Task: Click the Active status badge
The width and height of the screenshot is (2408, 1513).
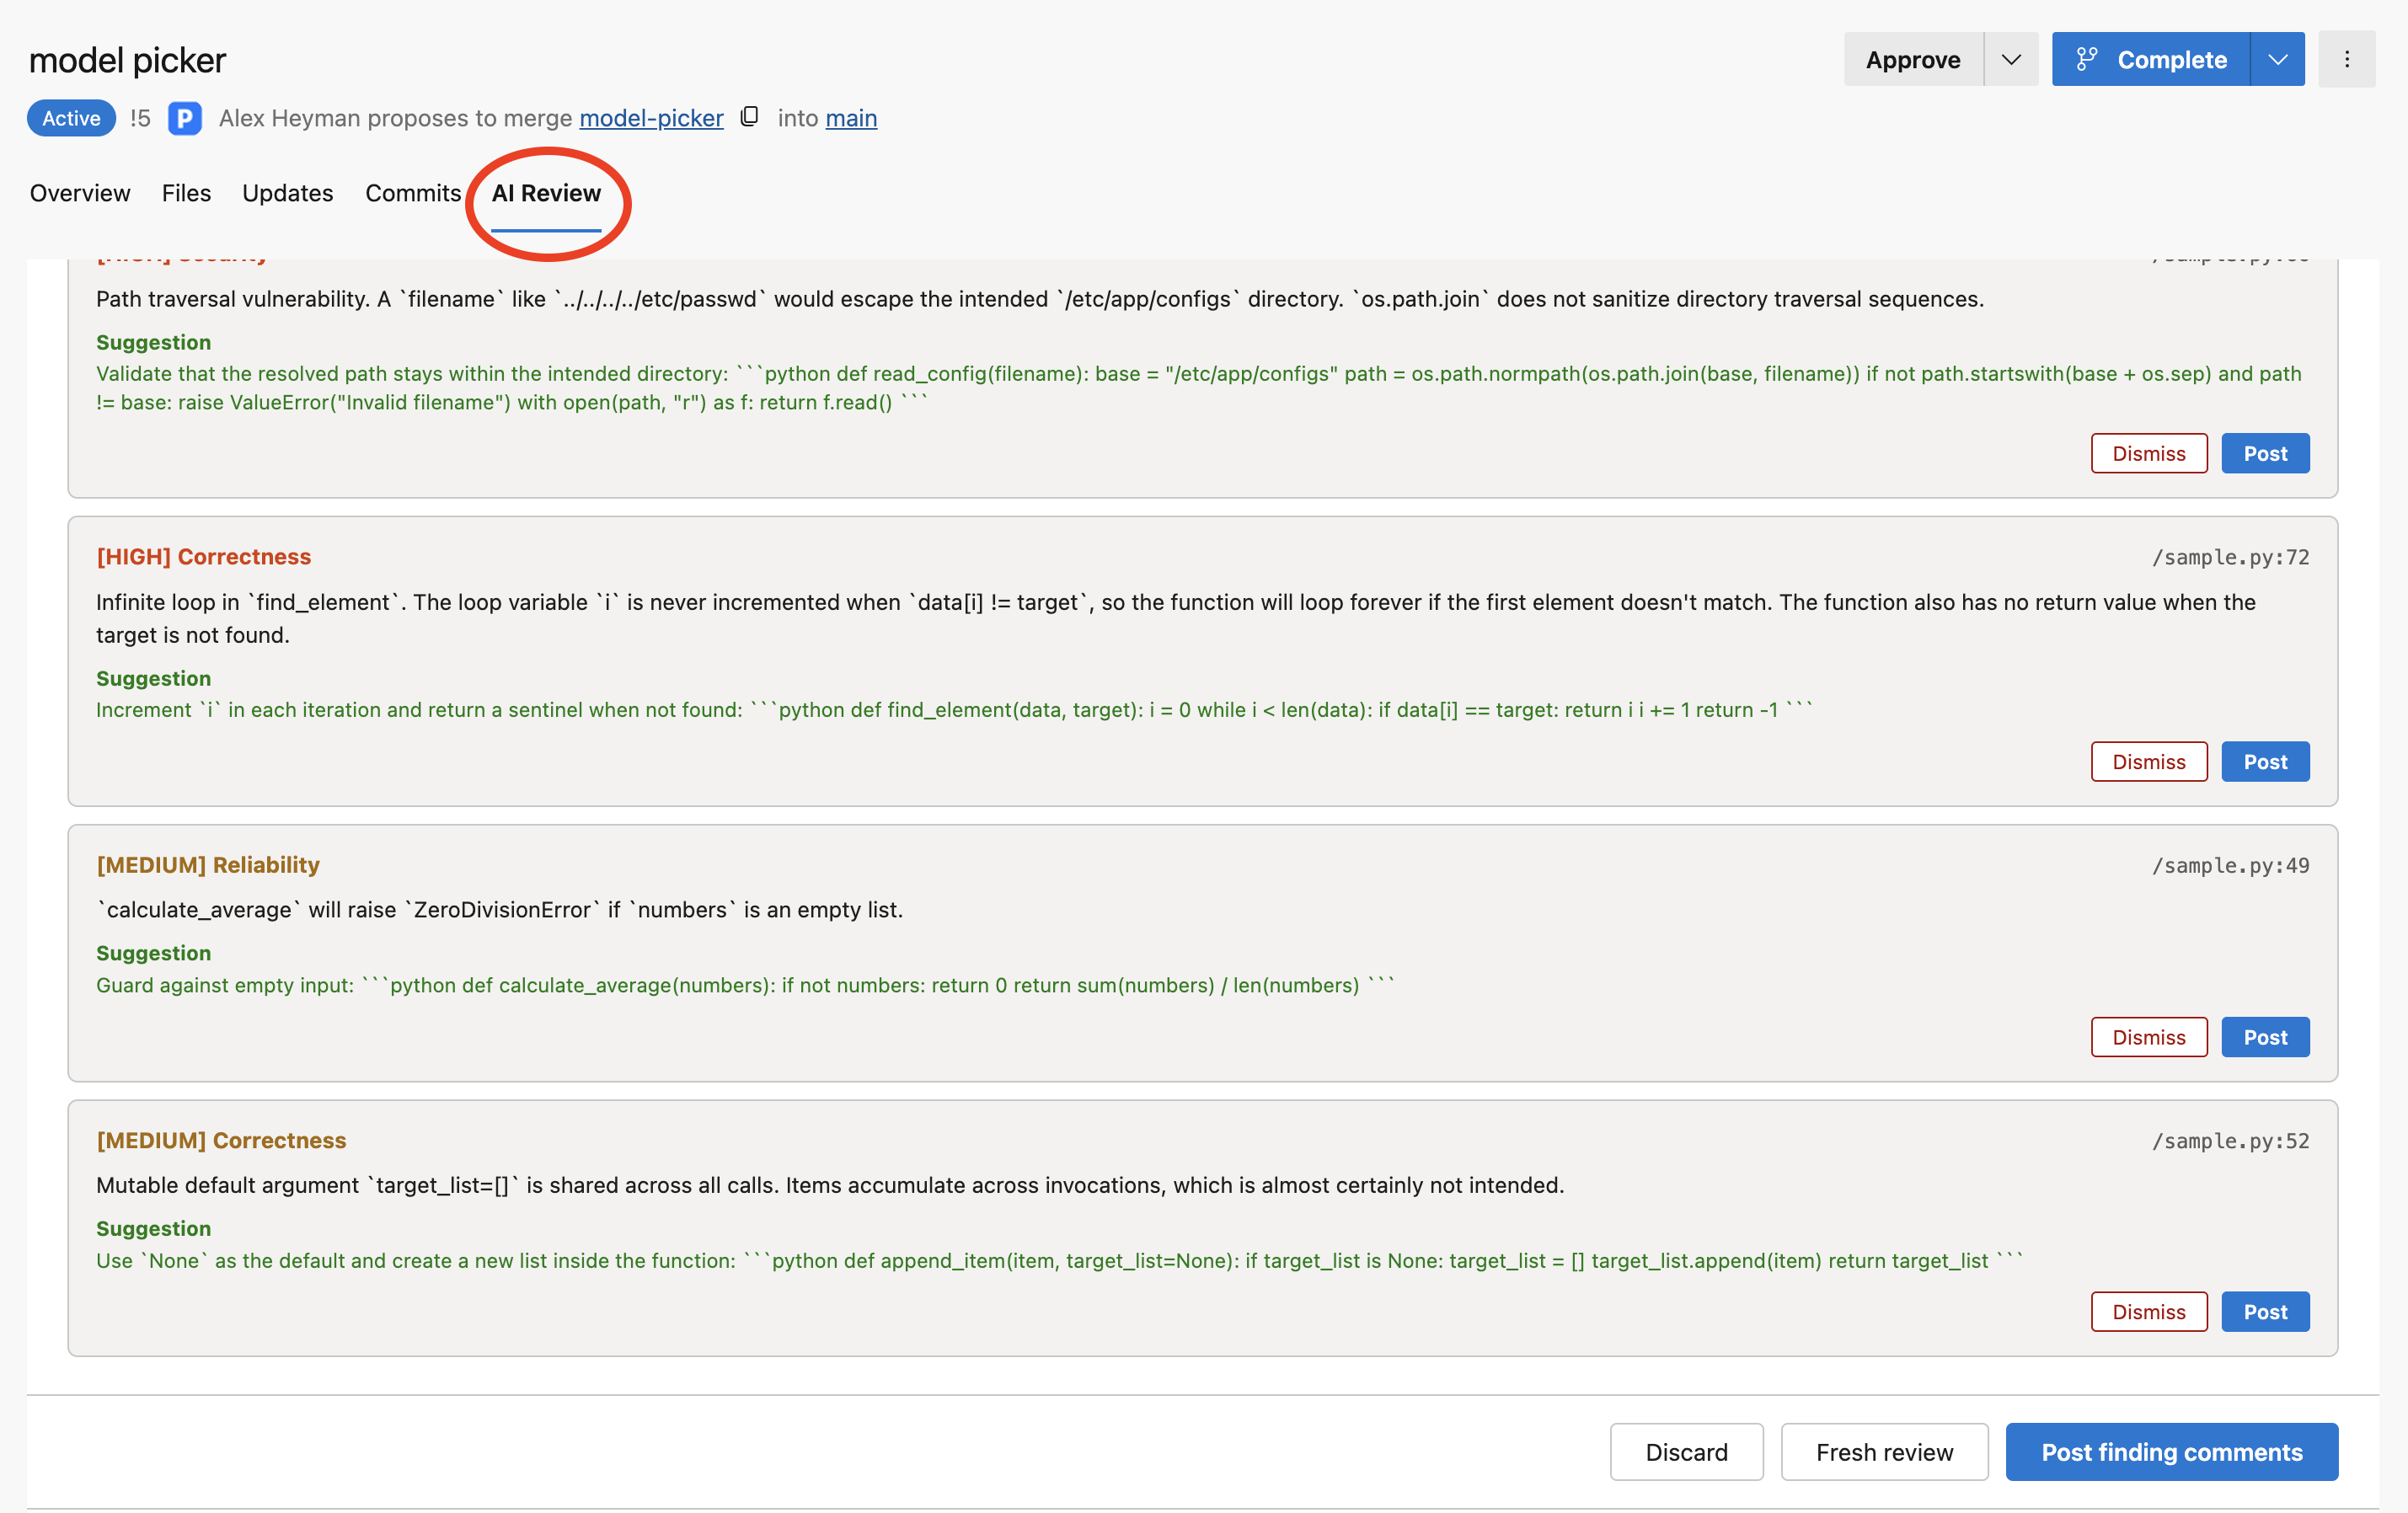Action: (71, 118)
